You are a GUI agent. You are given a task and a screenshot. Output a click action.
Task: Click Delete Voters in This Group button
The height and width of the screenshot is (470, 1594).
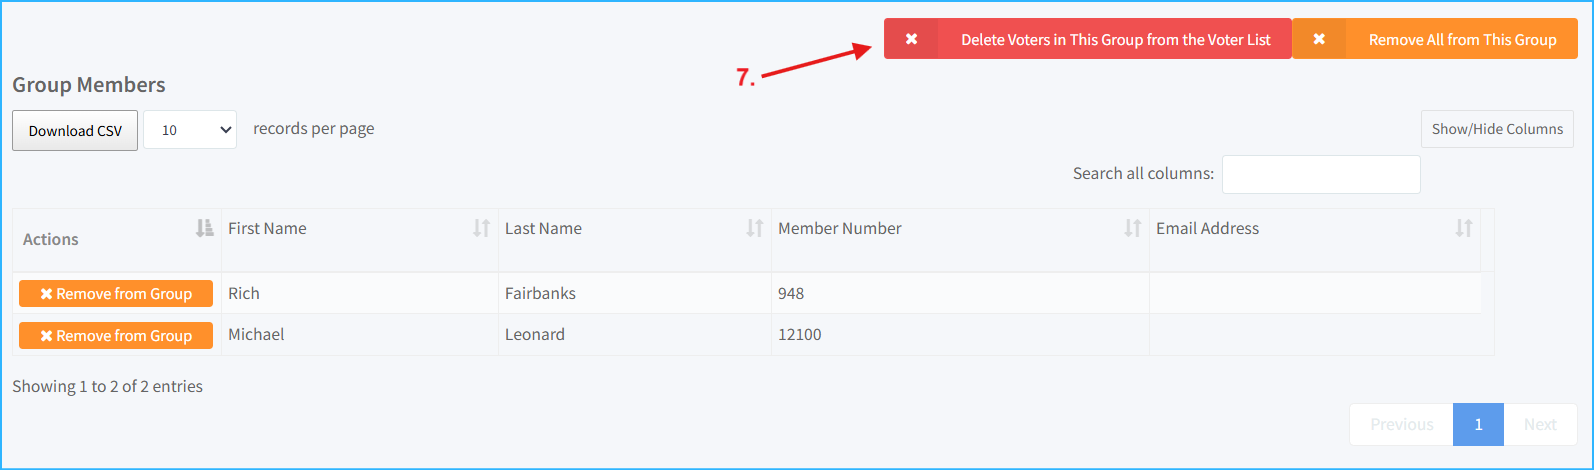[1115, 40]
